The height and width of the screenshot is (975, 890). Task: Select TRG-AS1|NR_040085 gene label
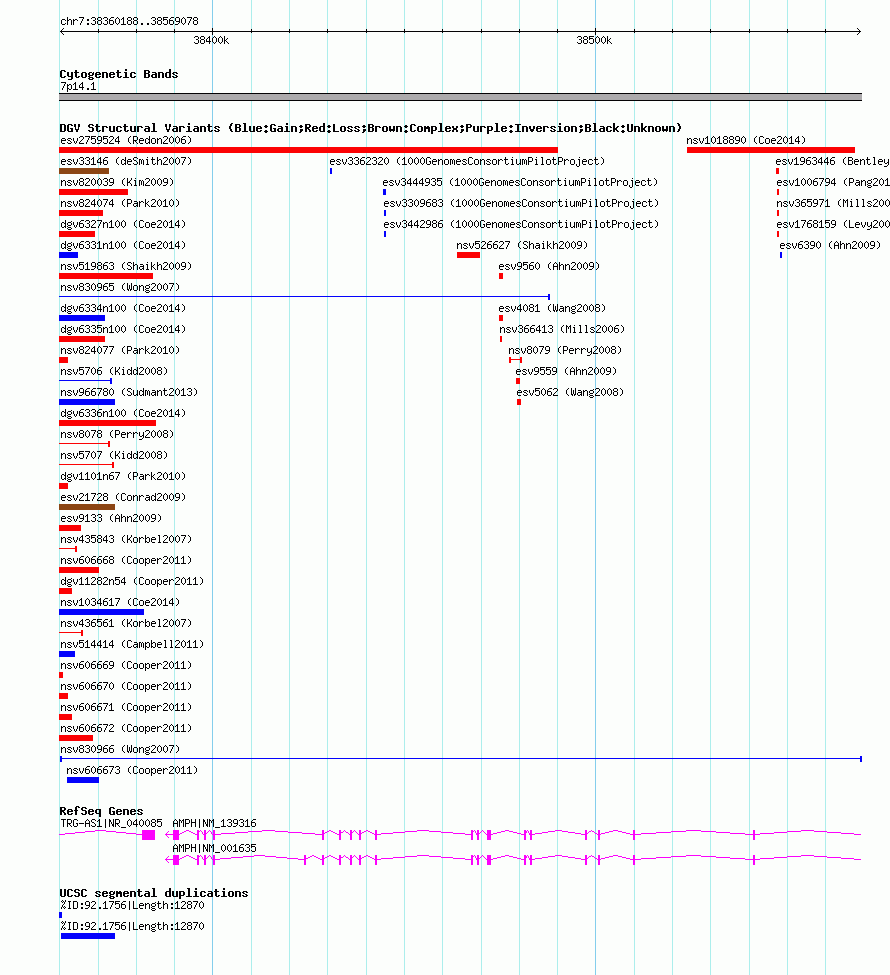[x=111, y=824]
